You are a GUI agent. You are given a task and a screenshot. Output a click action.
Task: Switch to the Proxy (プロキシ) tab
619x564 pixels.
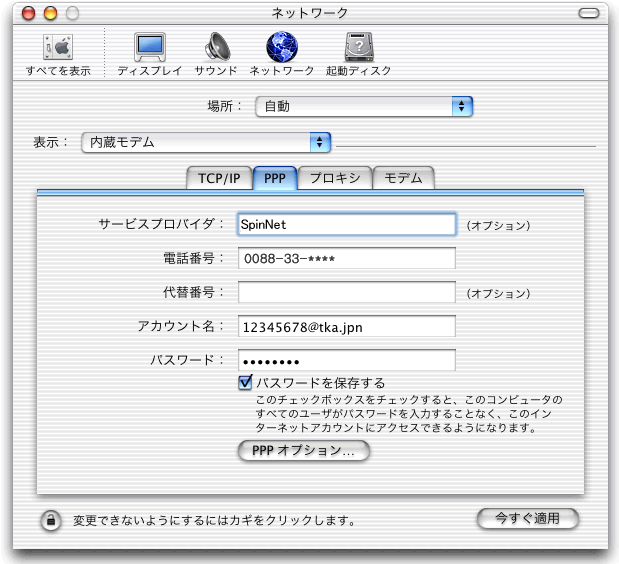pyautogui.click(x=334, y=179)
